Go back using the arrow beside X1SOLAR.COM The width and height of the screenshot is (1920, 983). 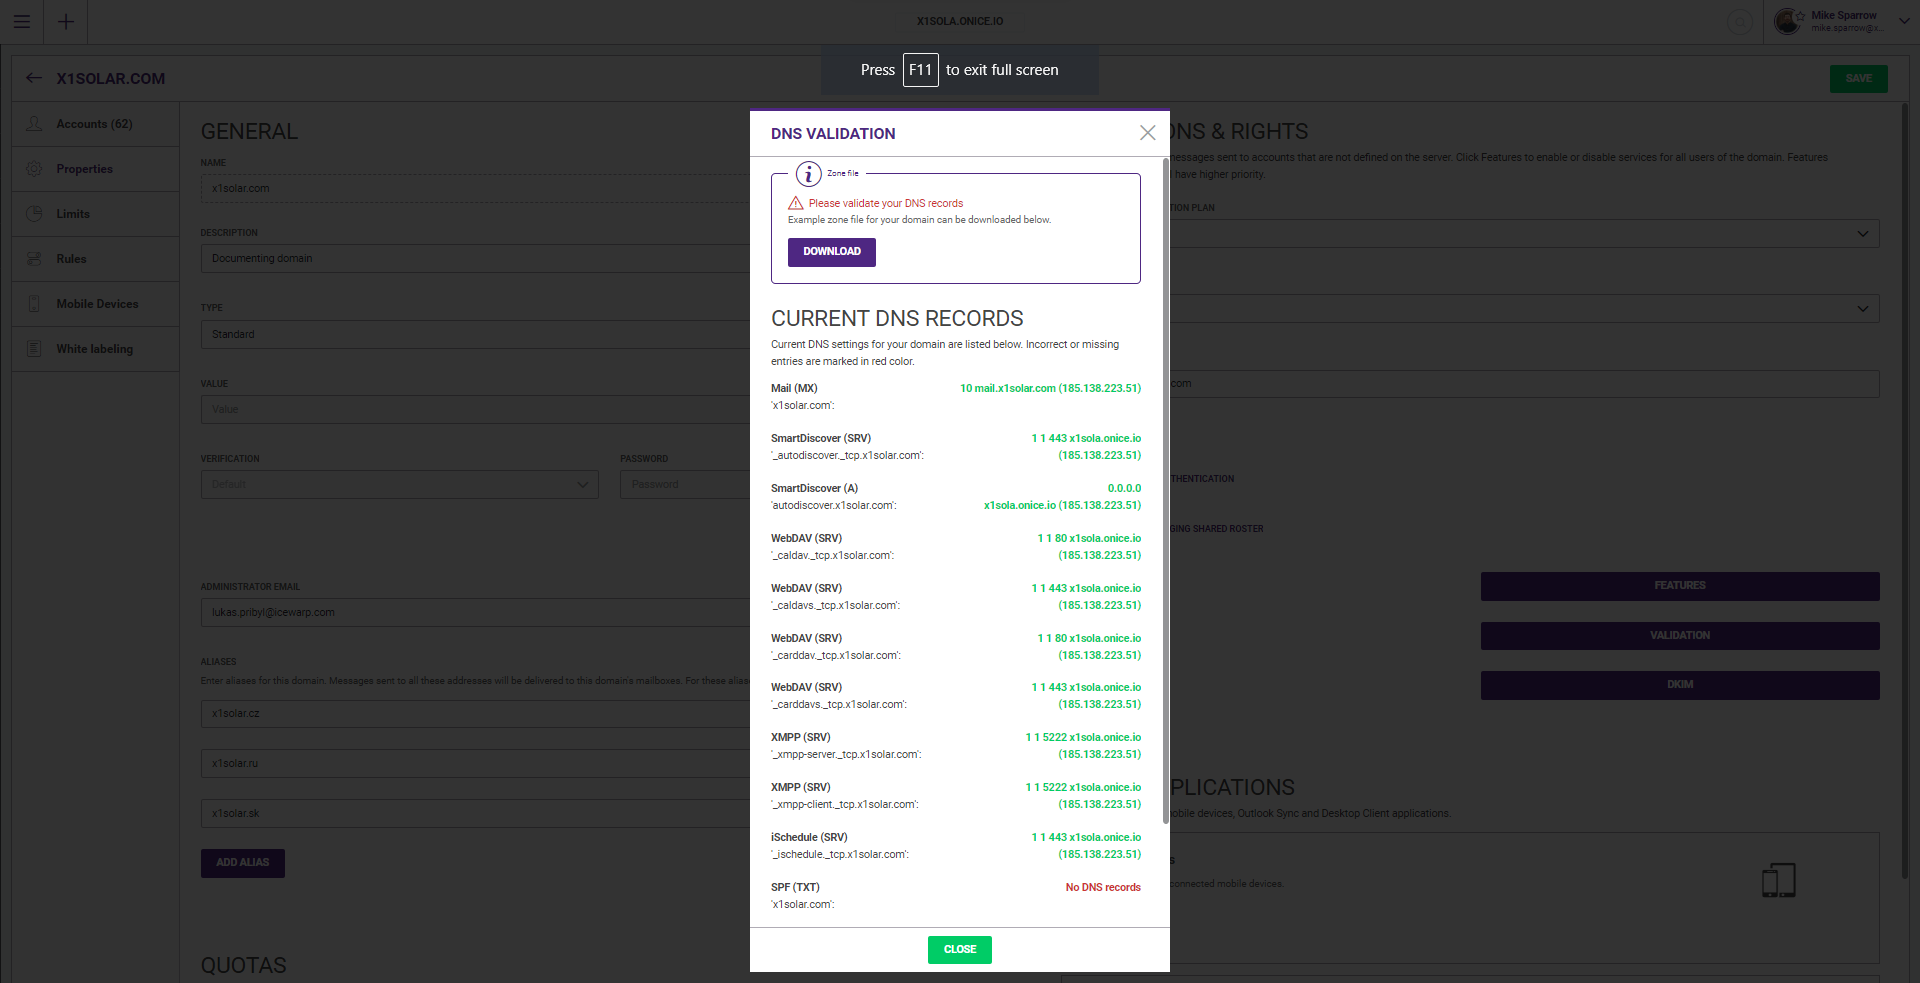[34, 78]
